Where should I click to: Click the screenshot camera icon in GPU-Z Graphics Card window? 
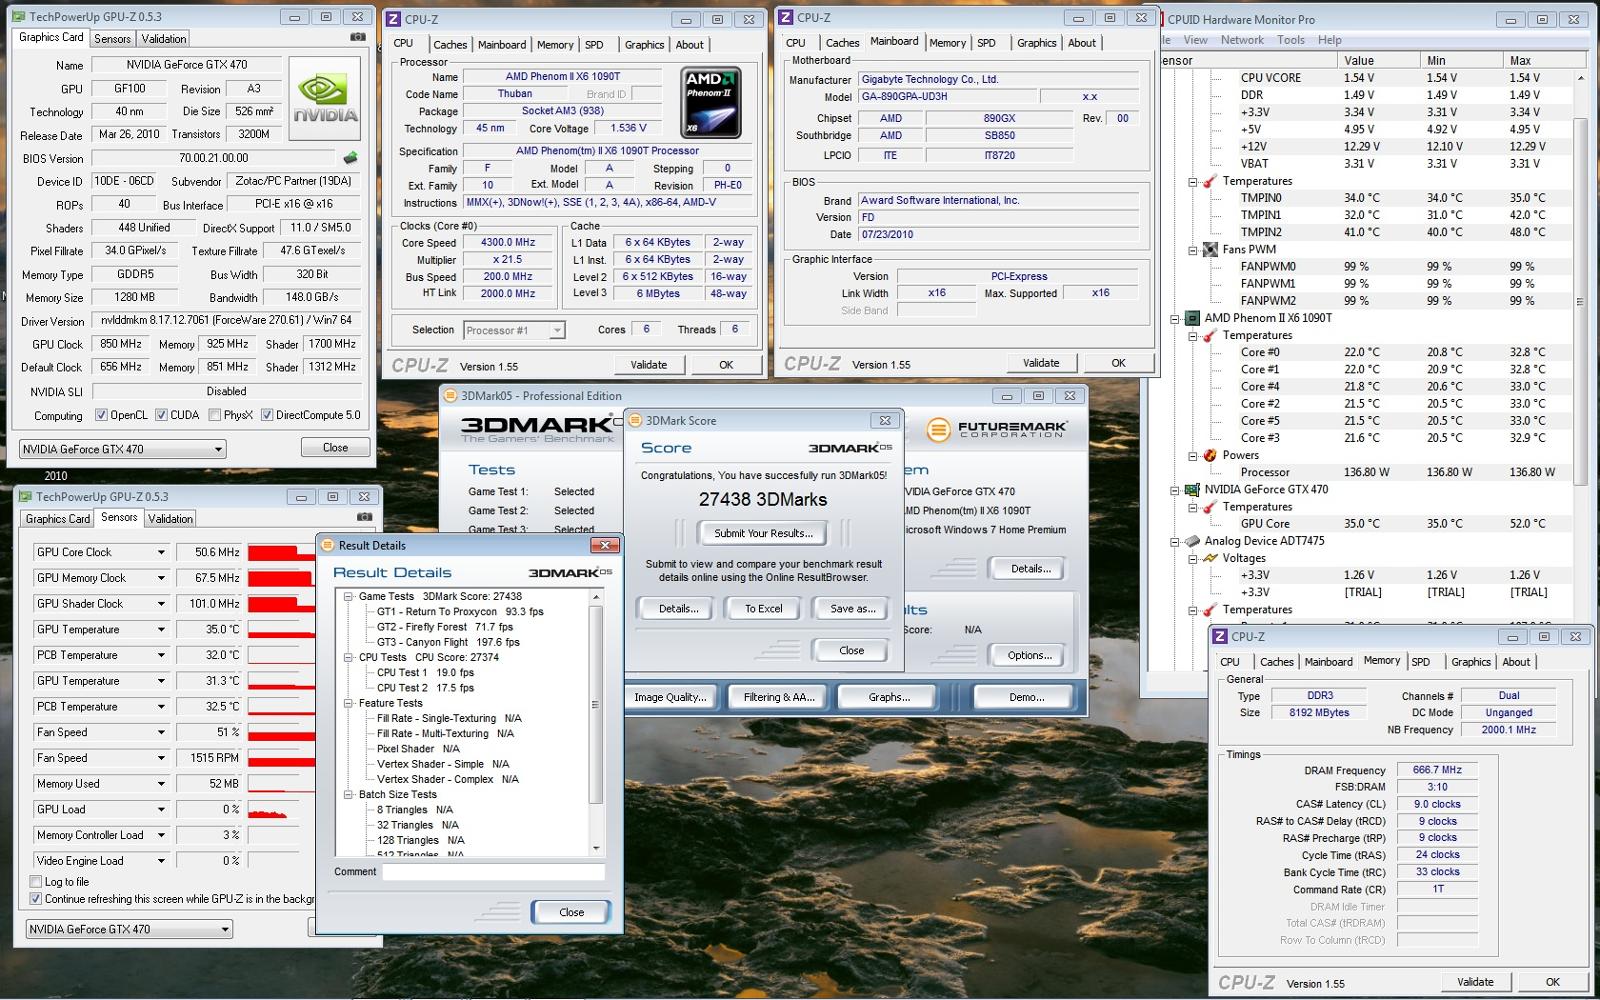click(x=357, y=37)
